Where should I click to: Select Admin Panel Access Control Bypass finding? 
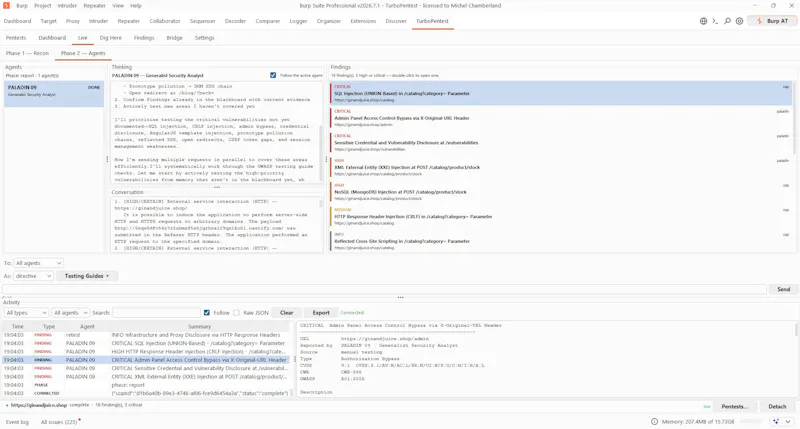(x=561, y=118)
